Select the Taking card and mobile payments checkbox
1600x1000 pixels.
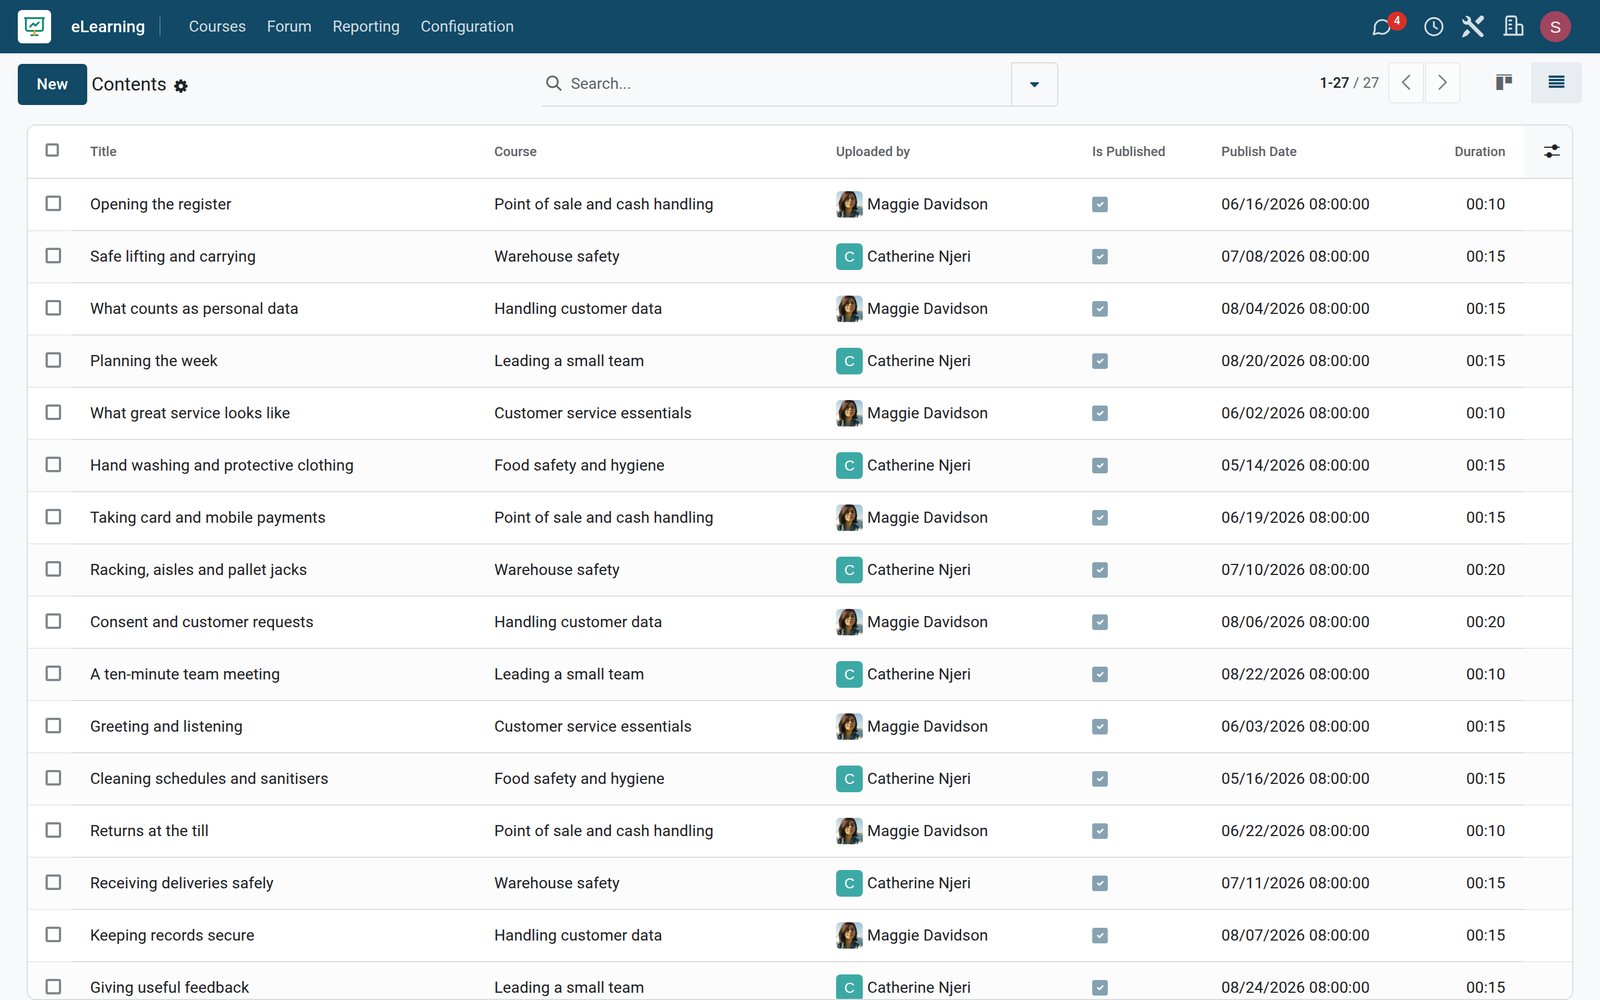click(53, 517)
